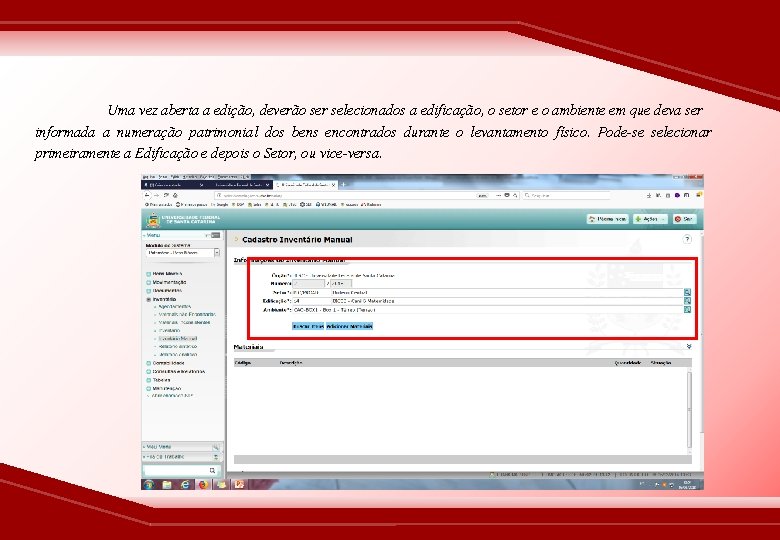This screenshot has height=540, width=780.
Task: Switch to the second browser tab
Action: click(240, 184)
